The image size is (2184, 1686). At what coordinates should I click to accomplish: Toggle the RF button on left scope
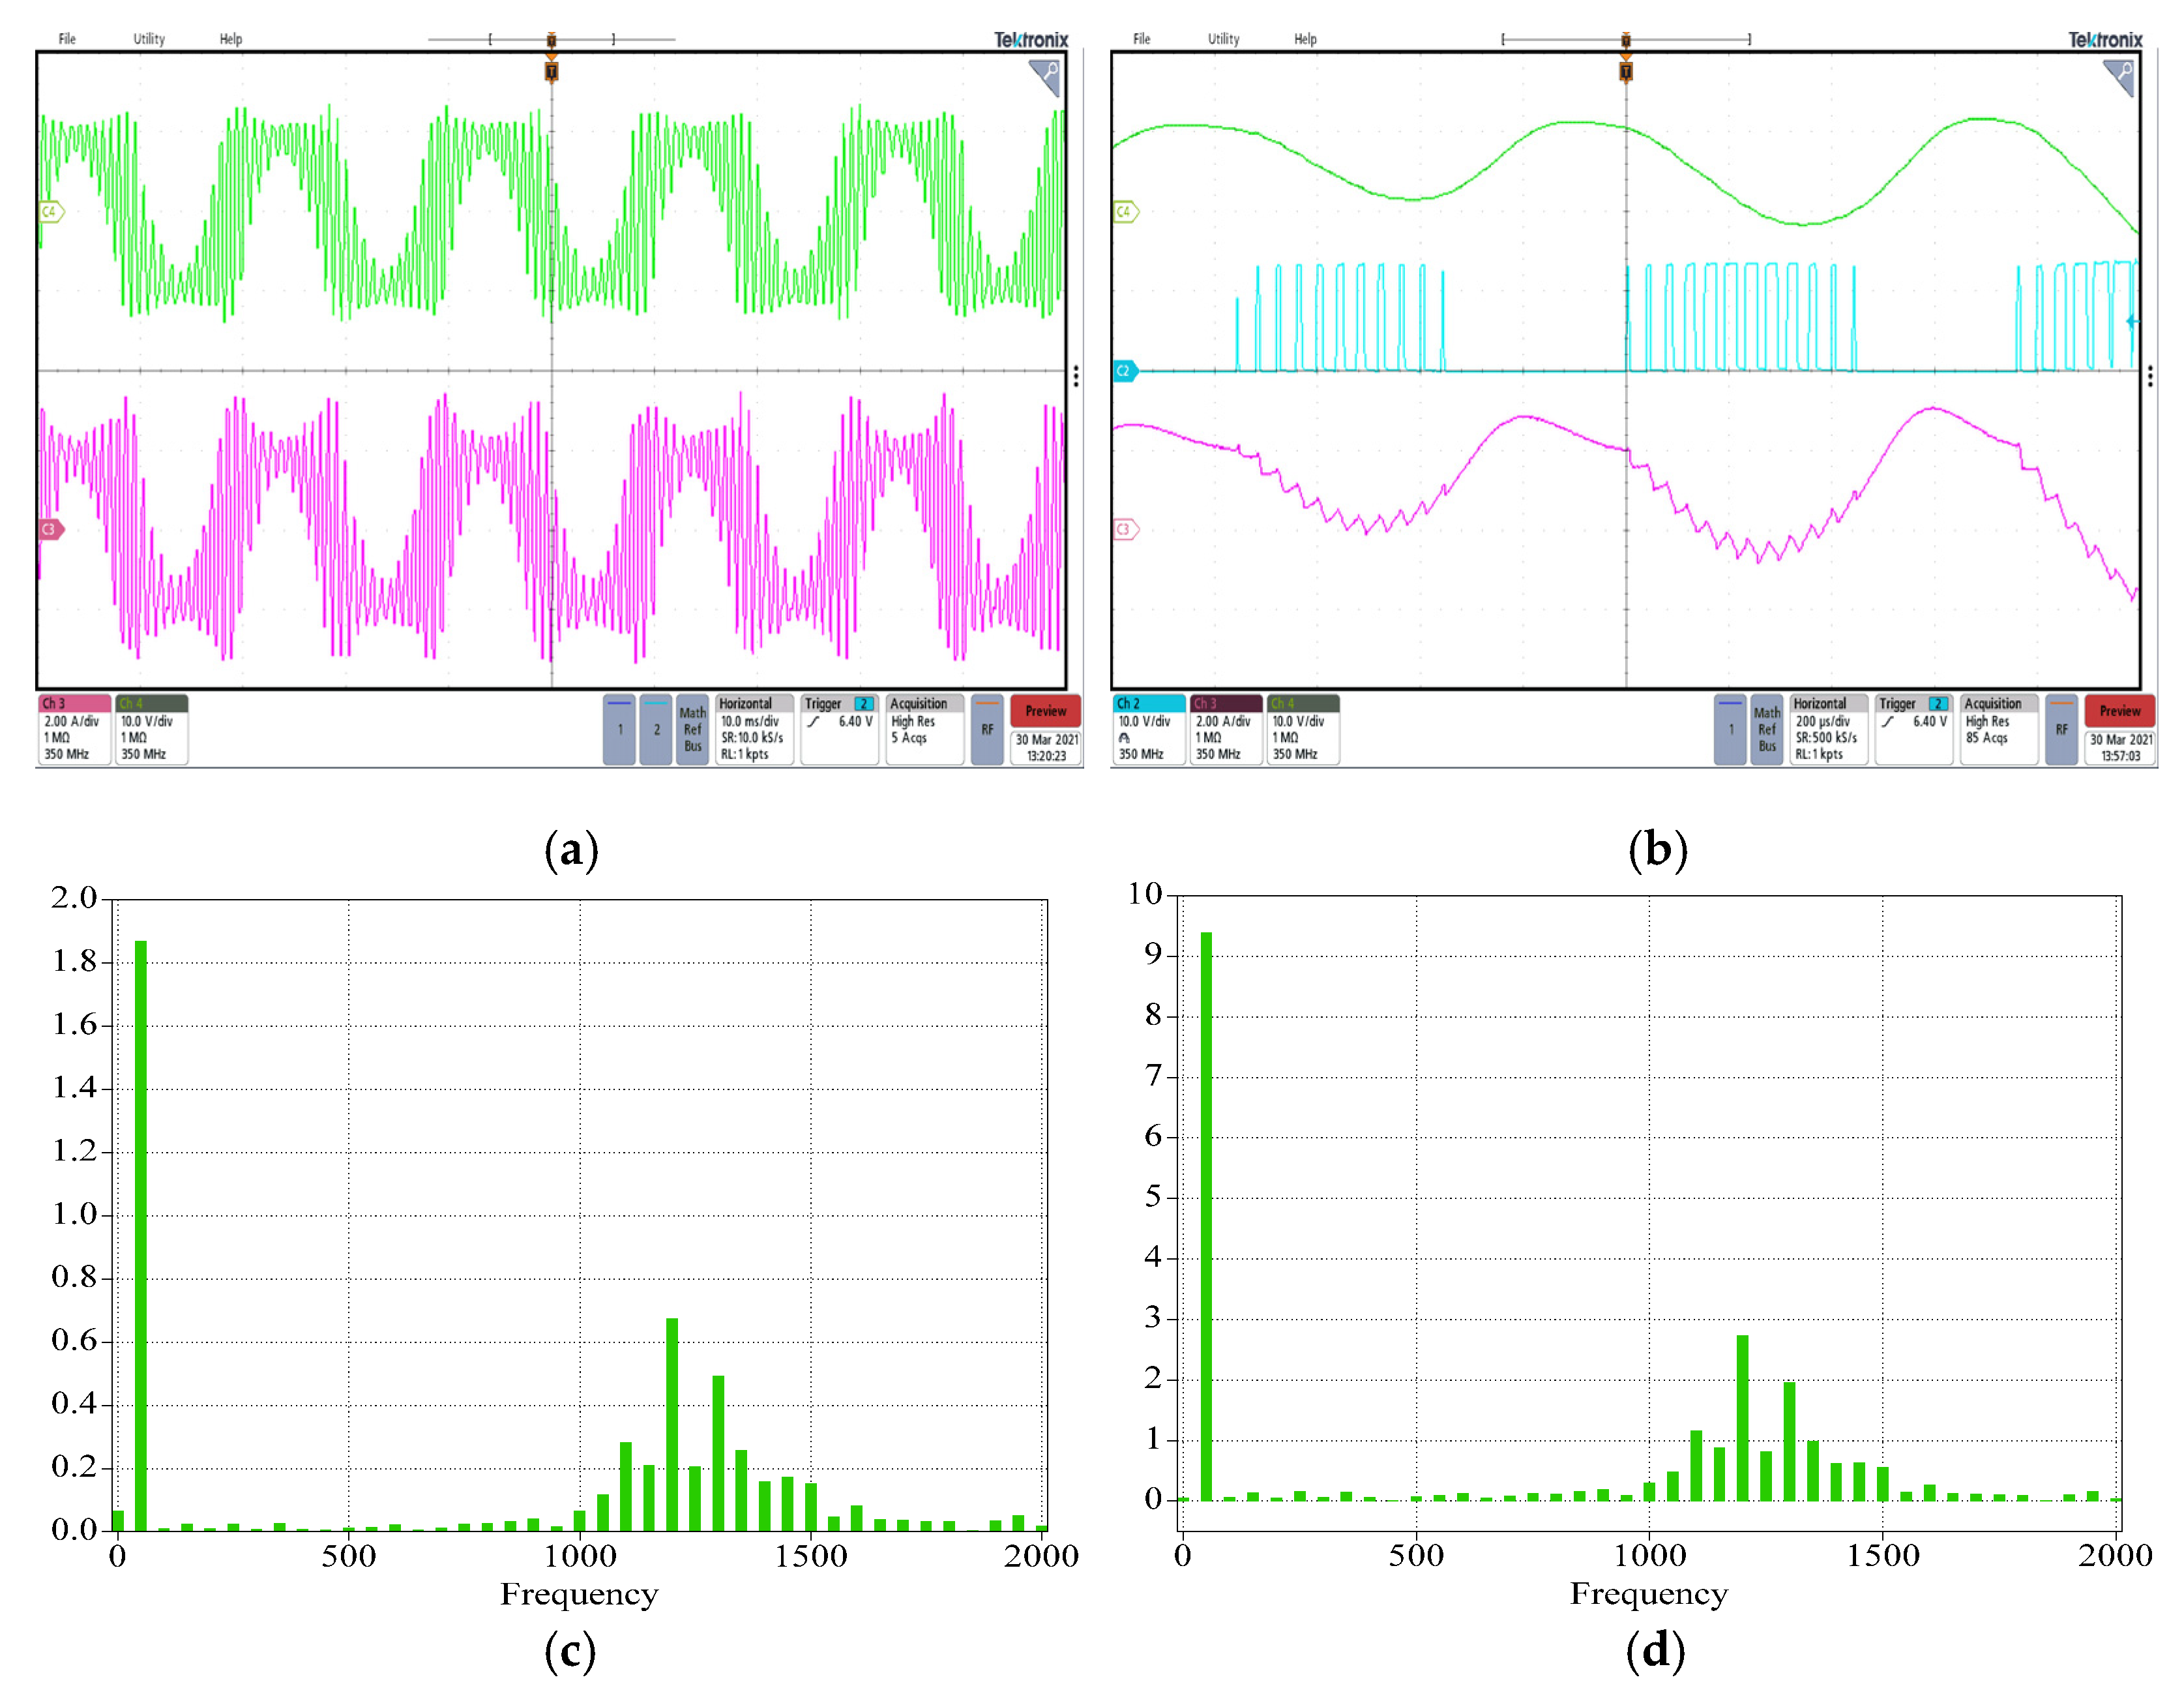[x=987, y=730]
